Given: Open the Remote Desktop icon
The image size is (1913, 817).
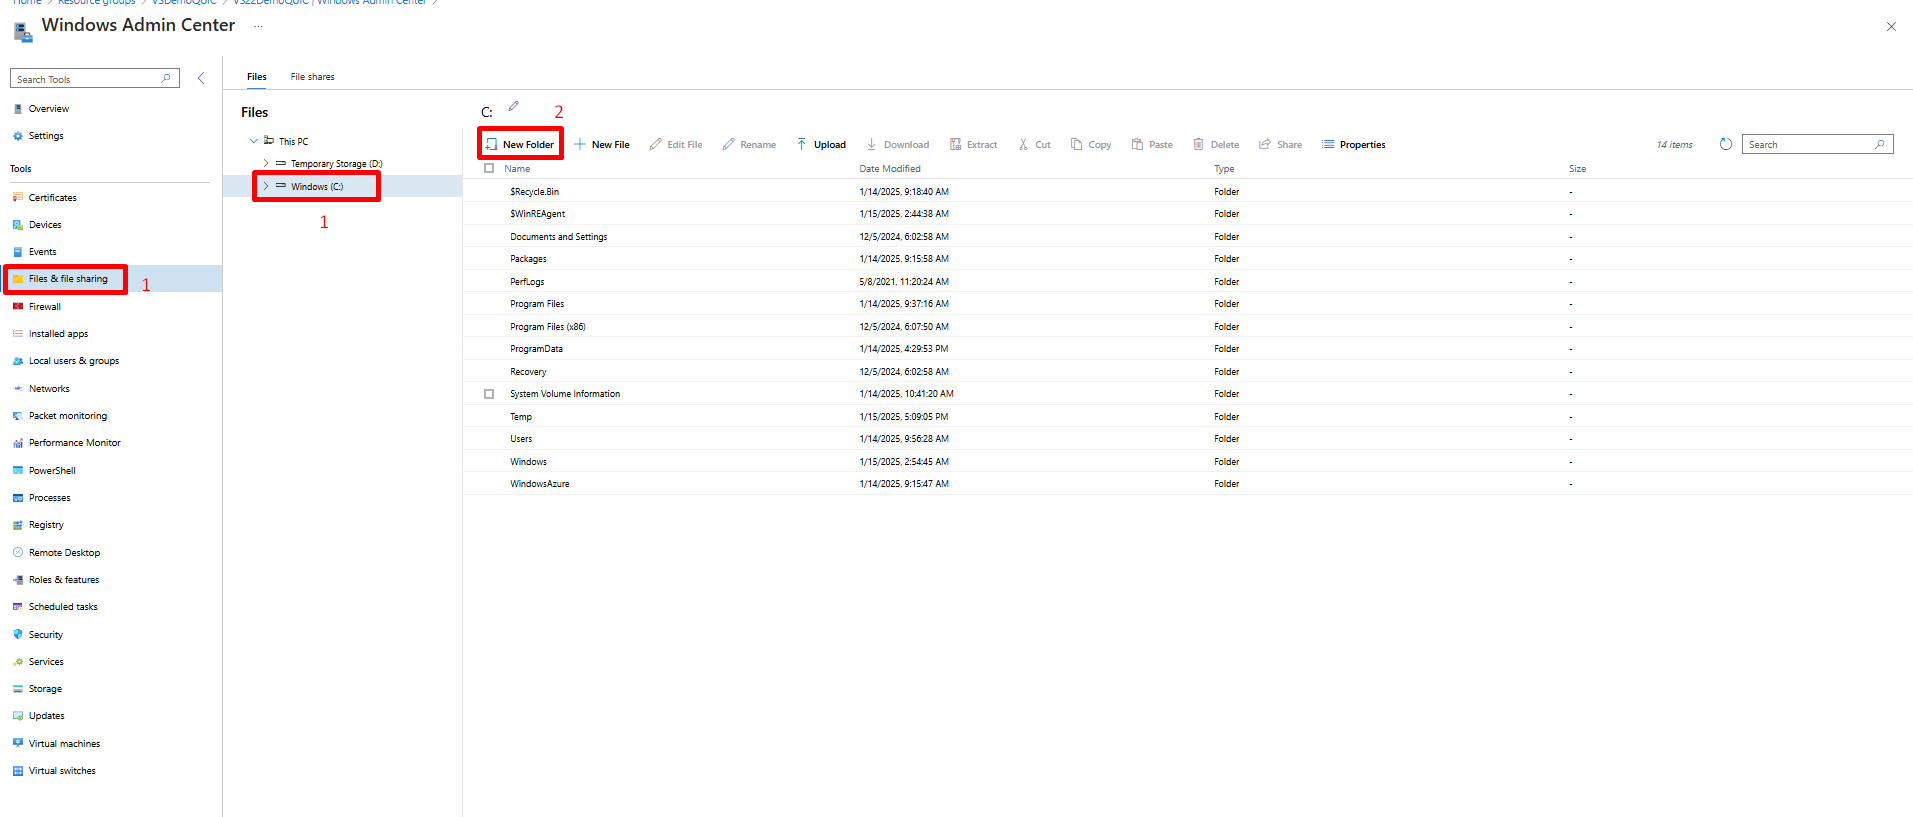Looking at the screenshot, I should (18, 552).
